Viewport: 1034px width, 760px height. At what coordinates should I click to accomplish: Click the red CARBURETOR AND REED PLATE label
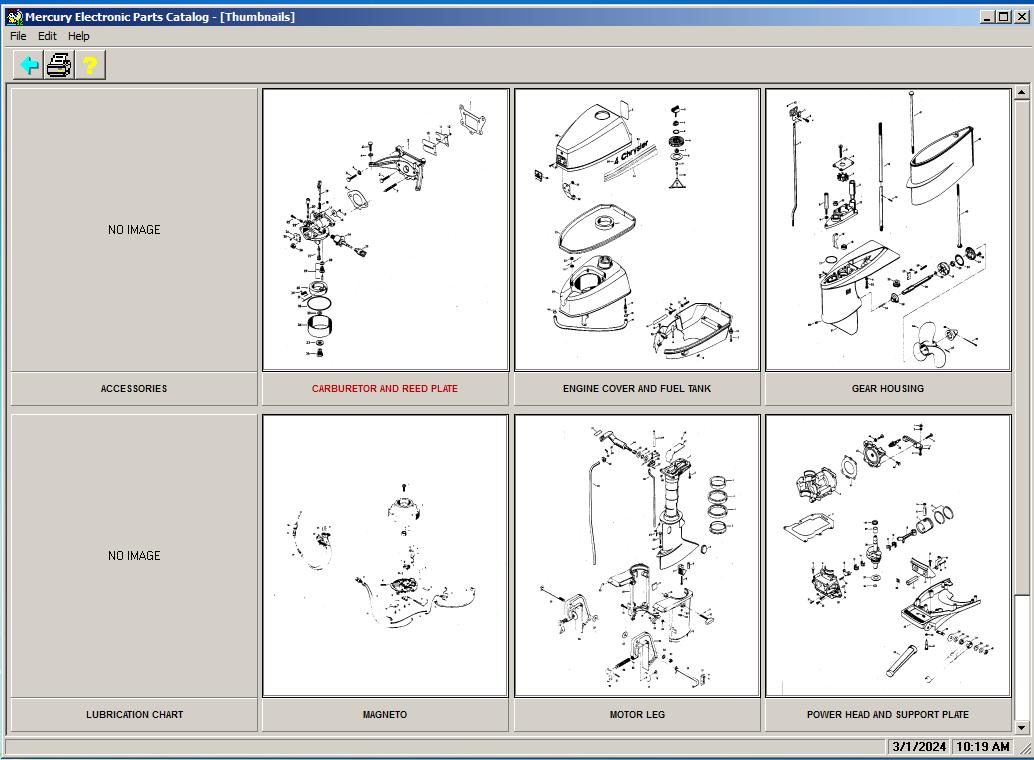point(385,389)
